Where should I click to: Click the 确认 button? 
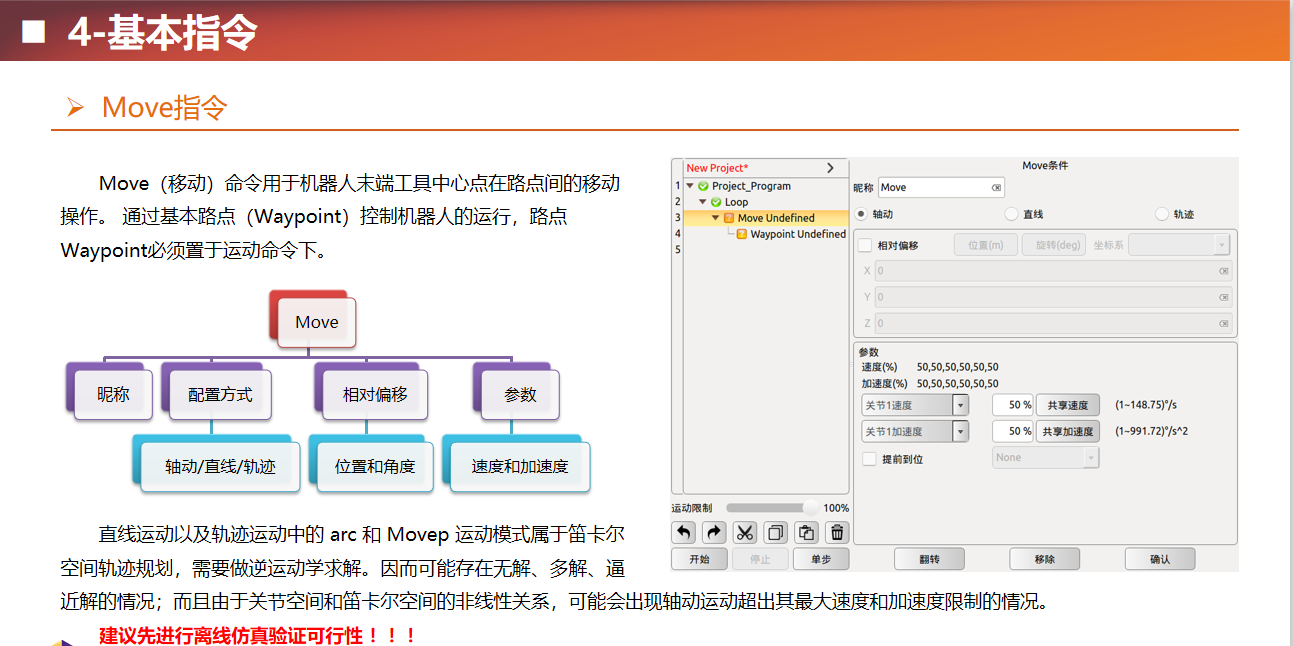pos(1160,559)
